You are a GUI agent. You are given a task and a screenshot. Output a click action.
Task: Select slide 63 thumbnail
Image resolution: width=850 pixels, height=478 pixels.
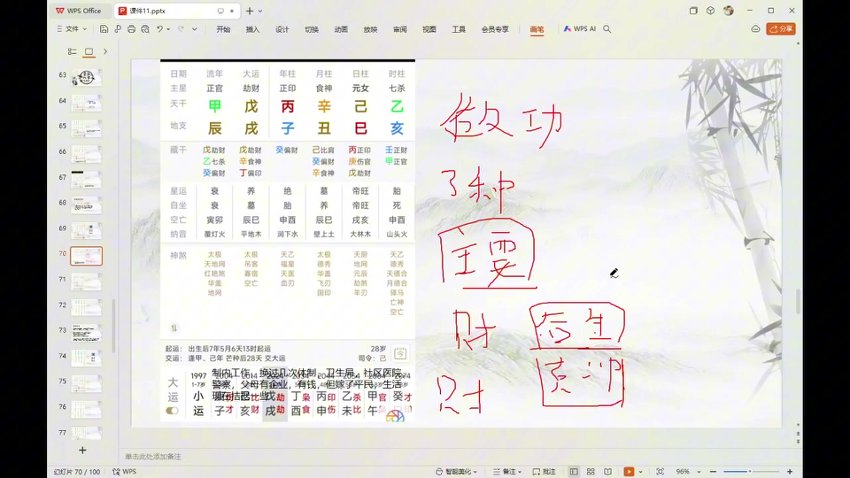coord(86,77)
